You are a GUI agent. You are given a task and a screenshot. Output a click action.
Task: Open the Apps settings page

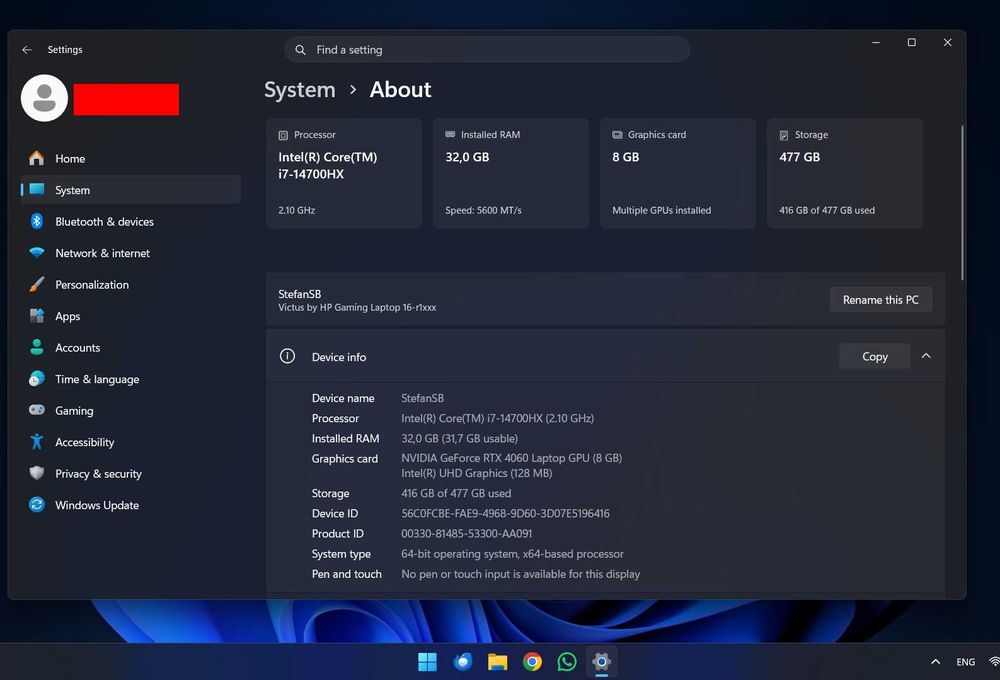tap(131, 316)
